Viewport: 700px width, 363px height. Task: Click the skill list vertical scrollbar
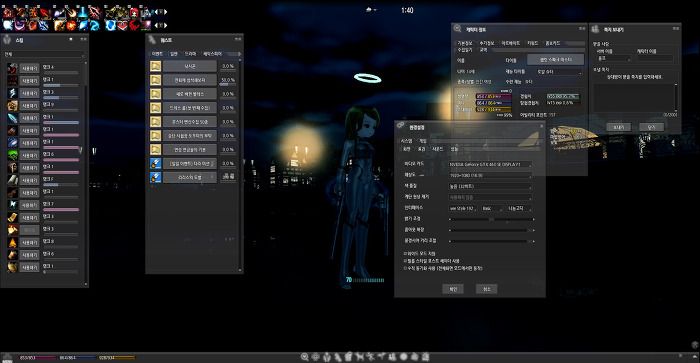click(86, 173)
